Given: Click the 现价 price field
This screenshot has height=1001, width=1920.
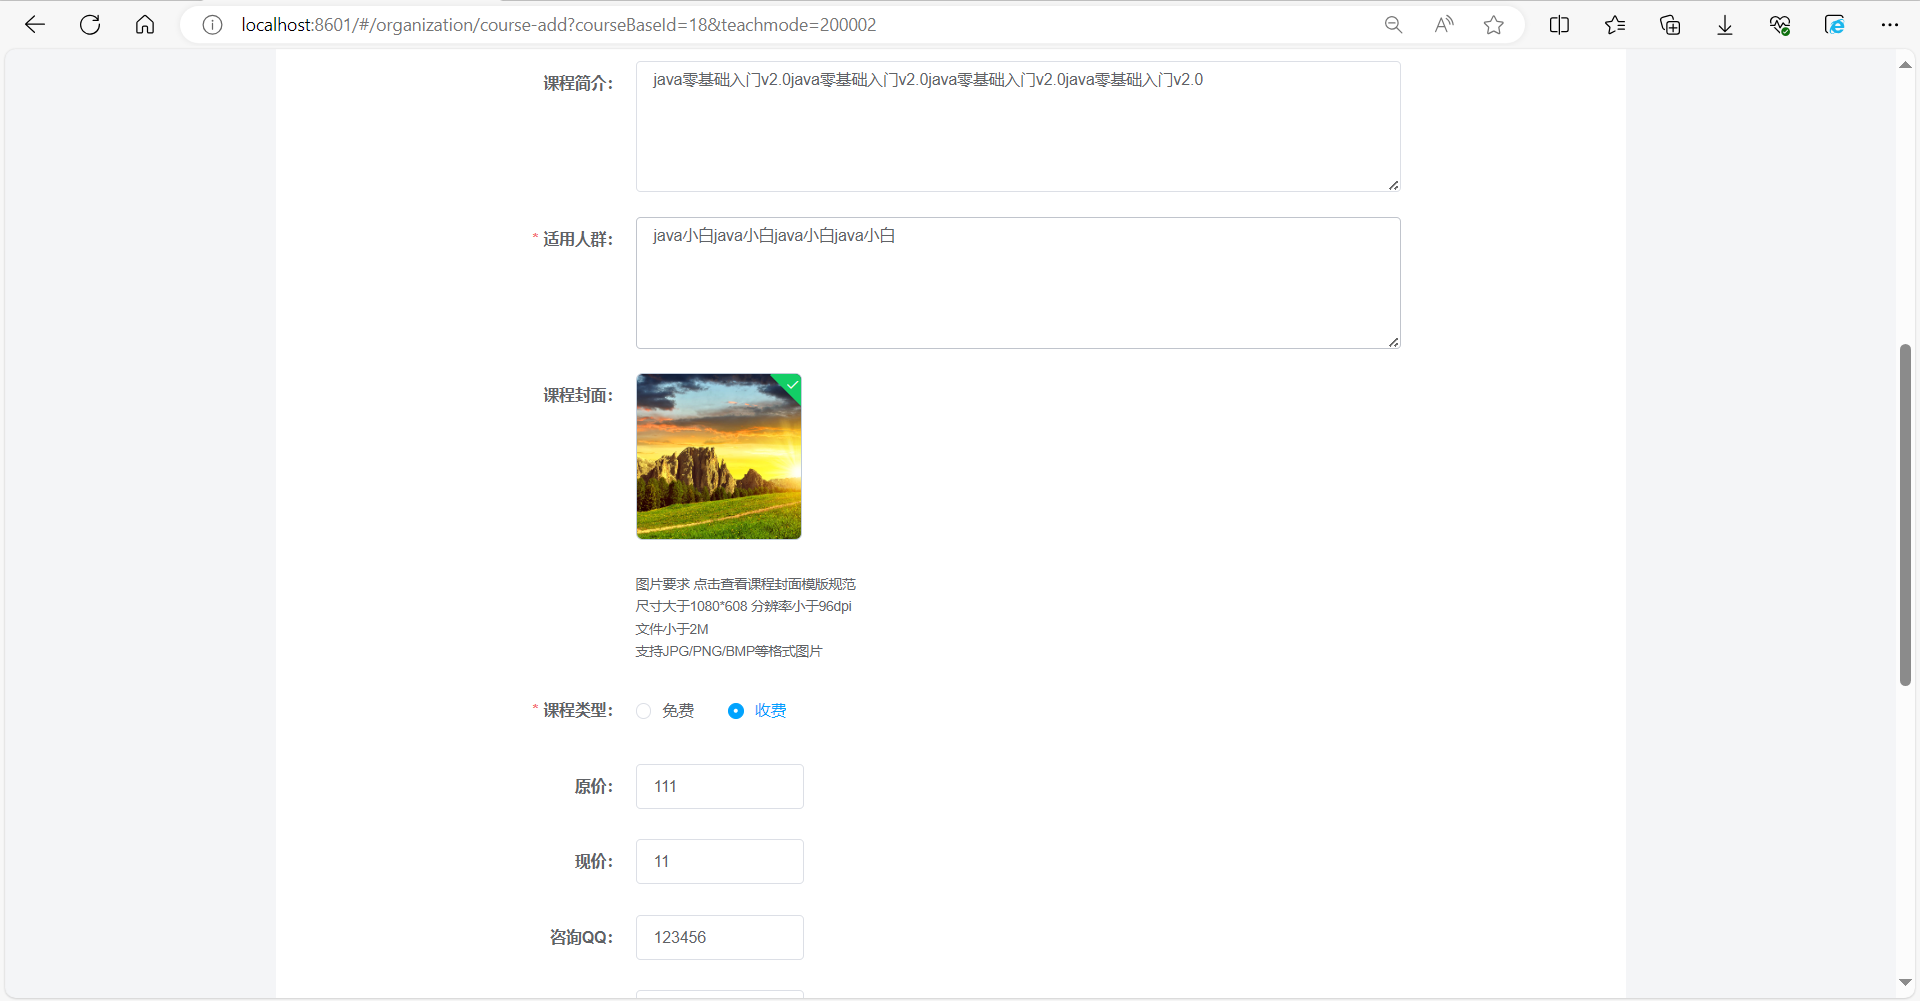Looking at the screenshot, I should (x=720, y=861).
